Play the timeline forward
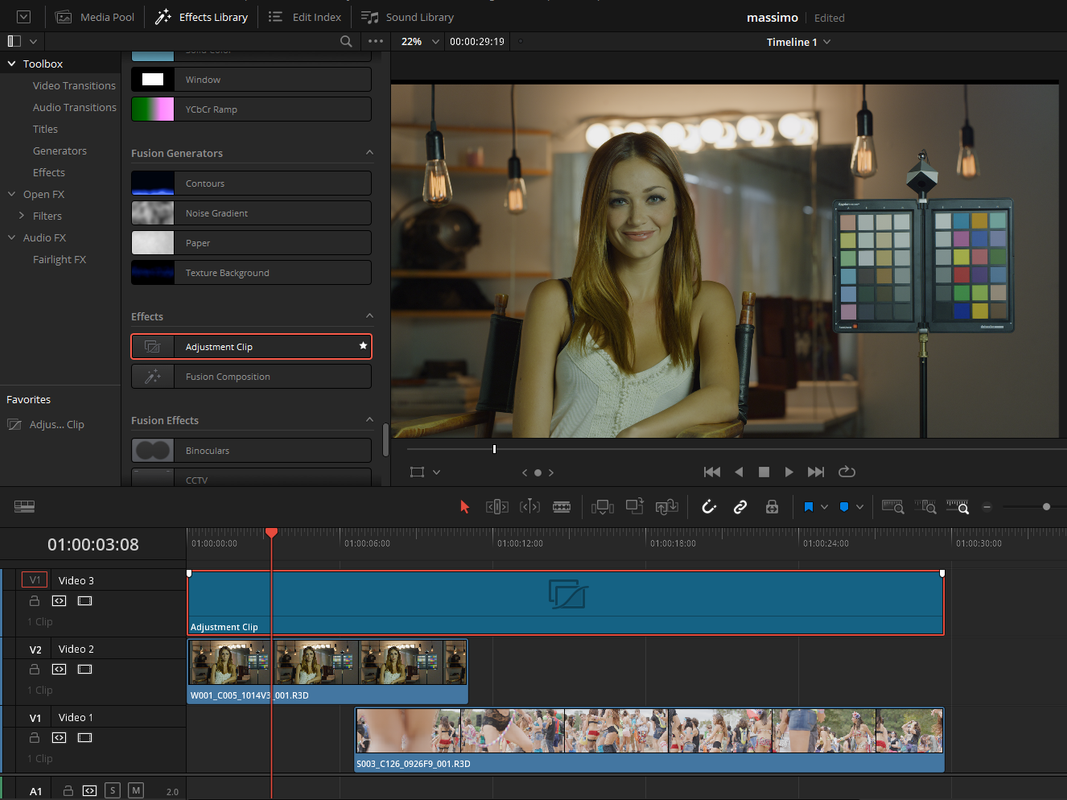The image size is (1067, 800). [x=789, y=472]
